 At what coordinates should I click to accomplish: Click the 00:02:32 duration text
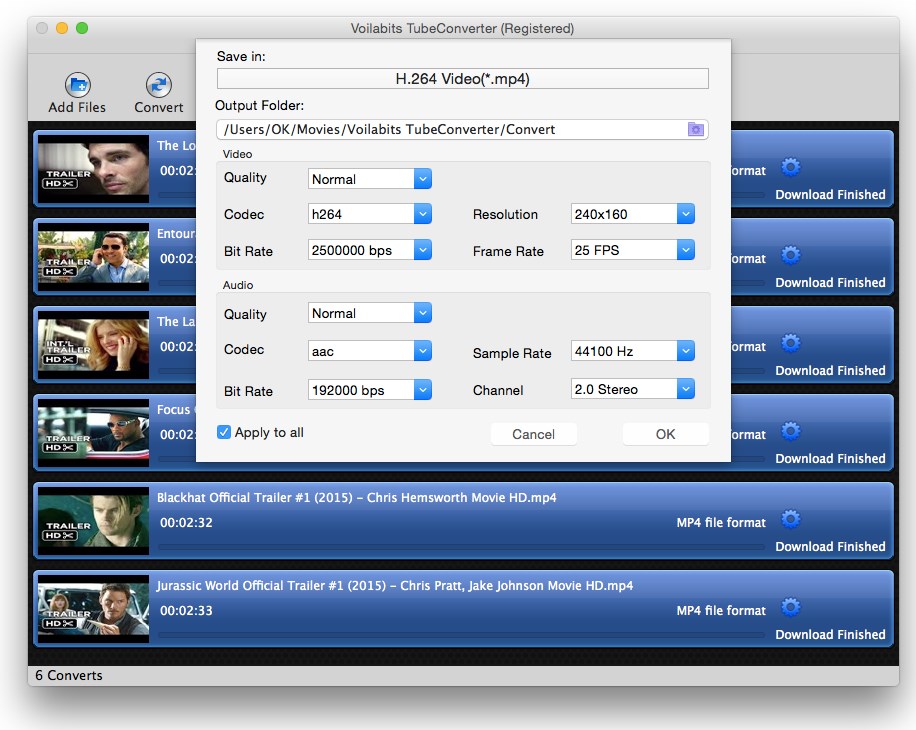point(186,523)
